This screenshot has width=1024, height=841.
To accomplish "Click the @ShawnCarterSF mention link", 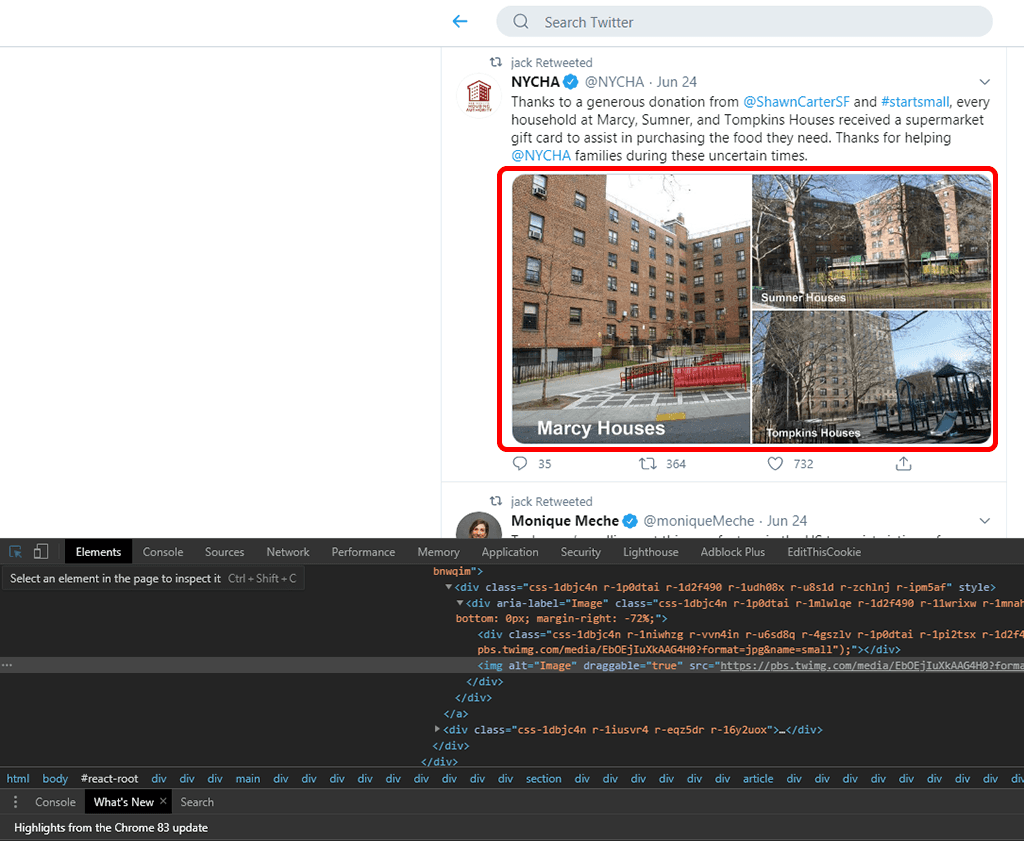I will click(796, 102).
